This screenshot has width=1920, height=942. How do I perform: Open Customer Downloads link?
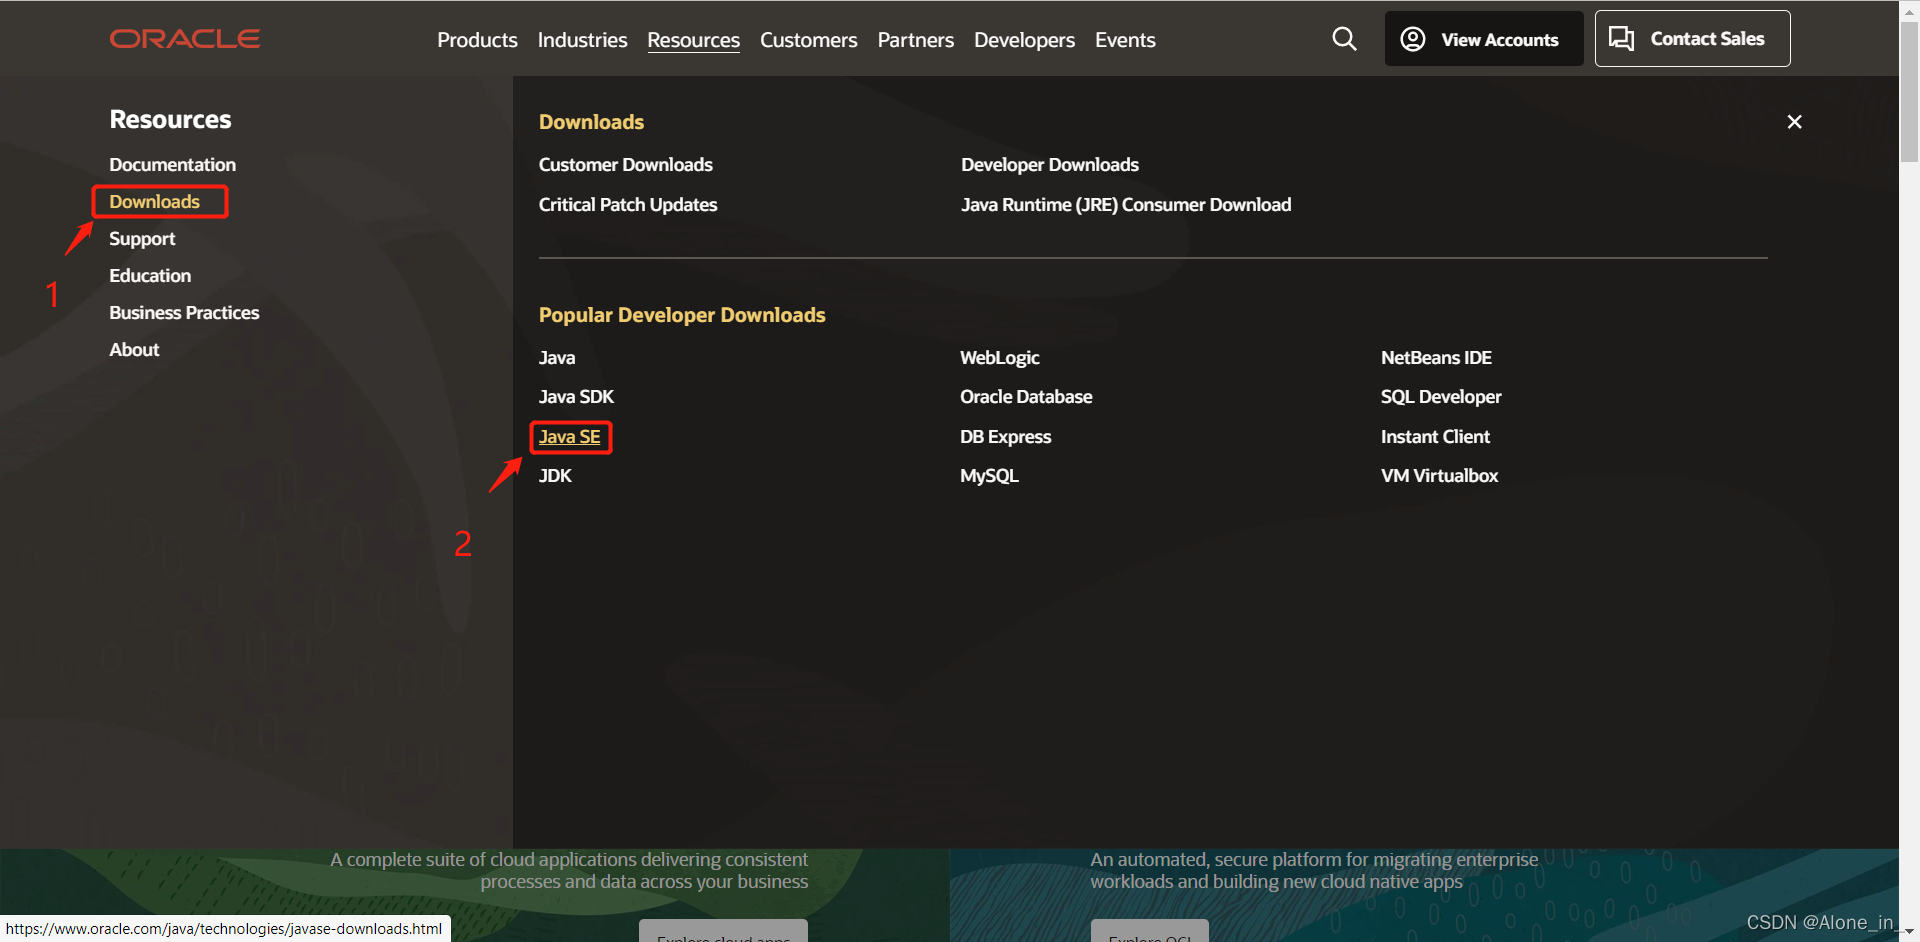[x=625, y=164]
